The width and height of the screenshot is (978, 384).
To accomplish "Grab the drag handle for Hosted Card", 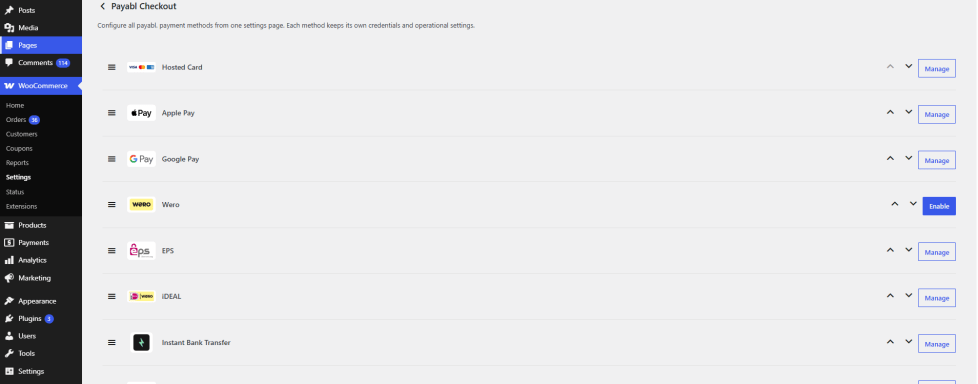I will [x=112, y=67].
